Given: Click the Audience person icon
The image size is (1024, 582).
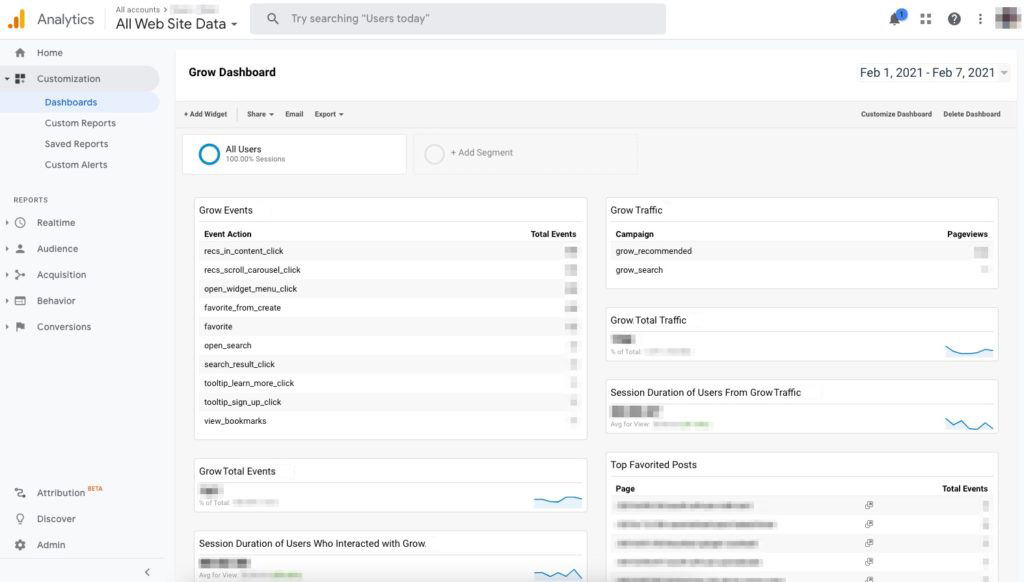Looking at the screenshot, I should pos(18,248).
